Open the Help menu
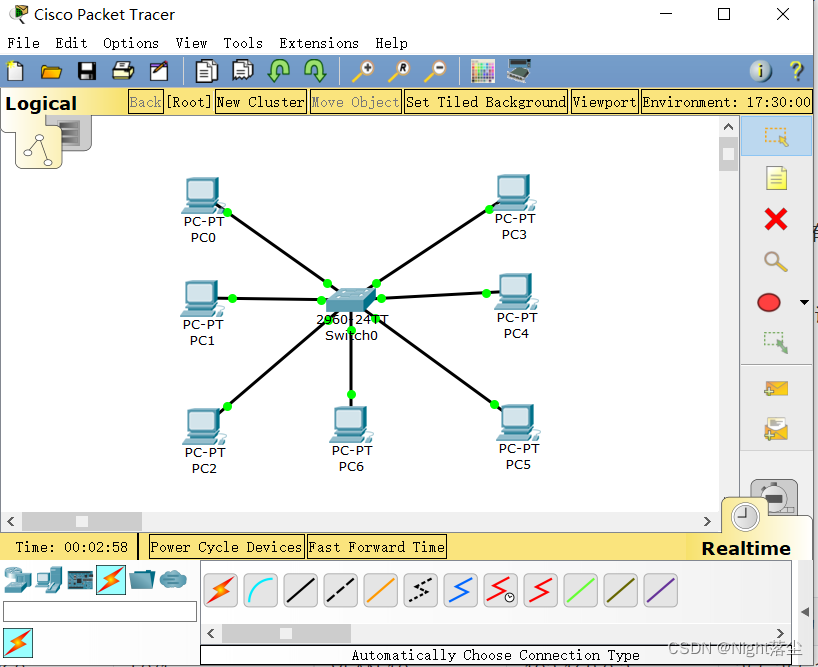 coord(391,43)
